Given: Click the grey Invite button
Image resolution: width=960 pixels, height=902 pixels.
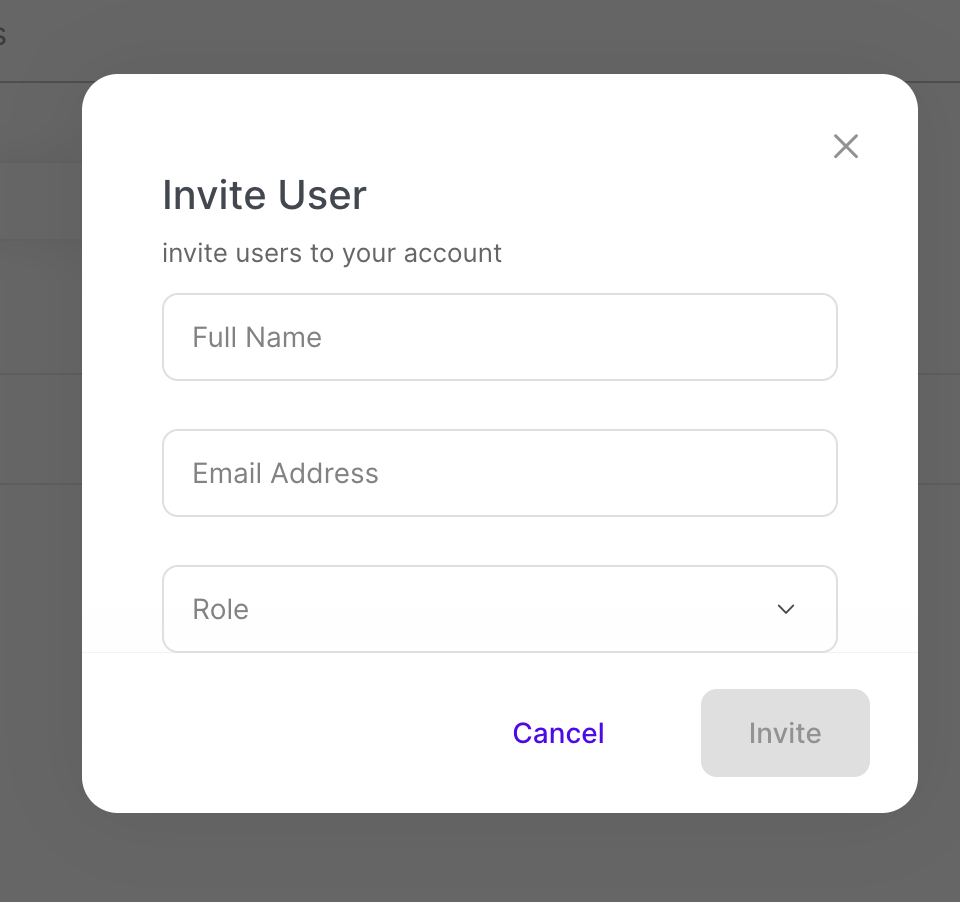Looking at the screenshot, I should point(785,733).
